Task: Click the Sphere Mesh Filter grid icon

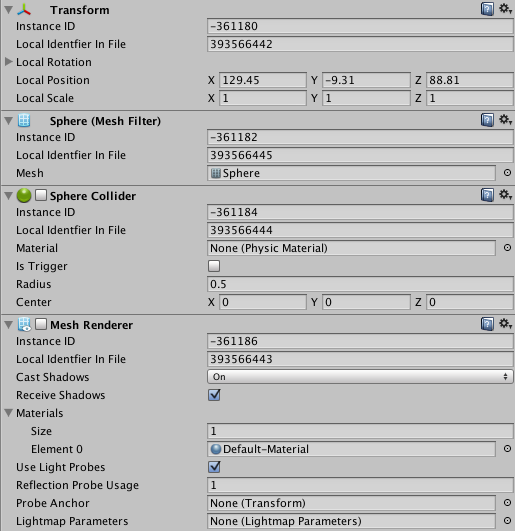Action: coord(24,121)
